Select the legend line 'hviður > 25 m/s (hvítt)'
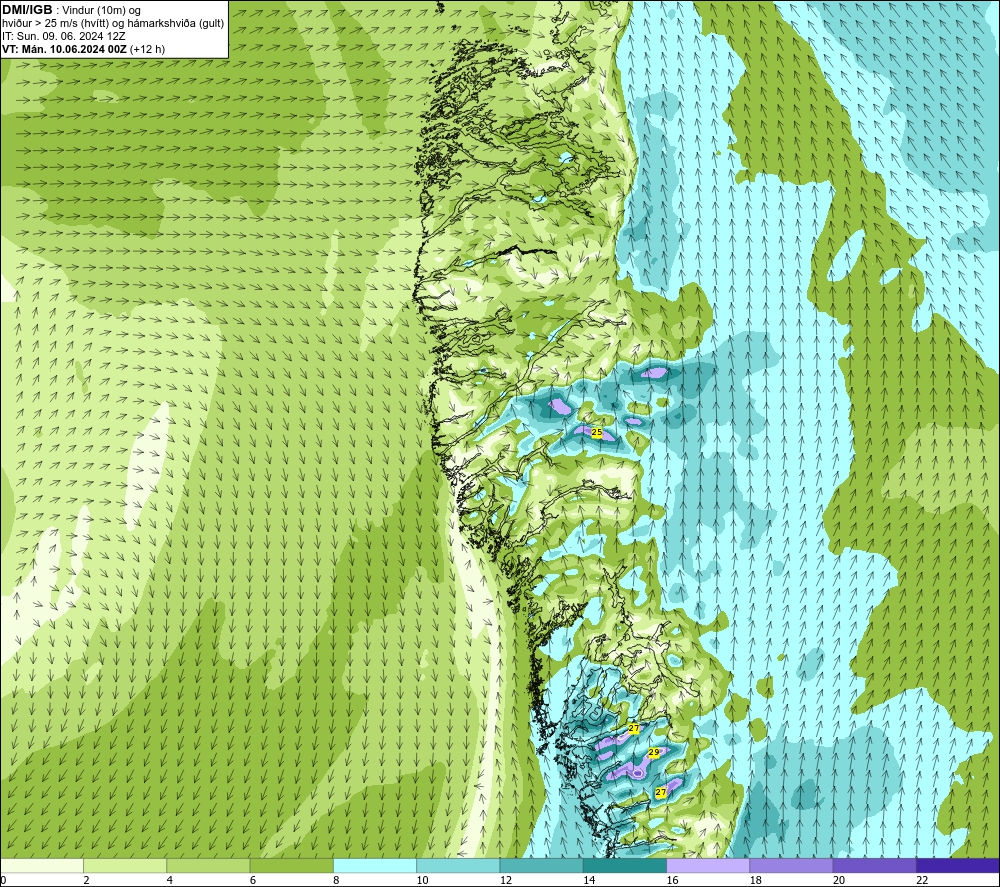 tap(55, 23)
